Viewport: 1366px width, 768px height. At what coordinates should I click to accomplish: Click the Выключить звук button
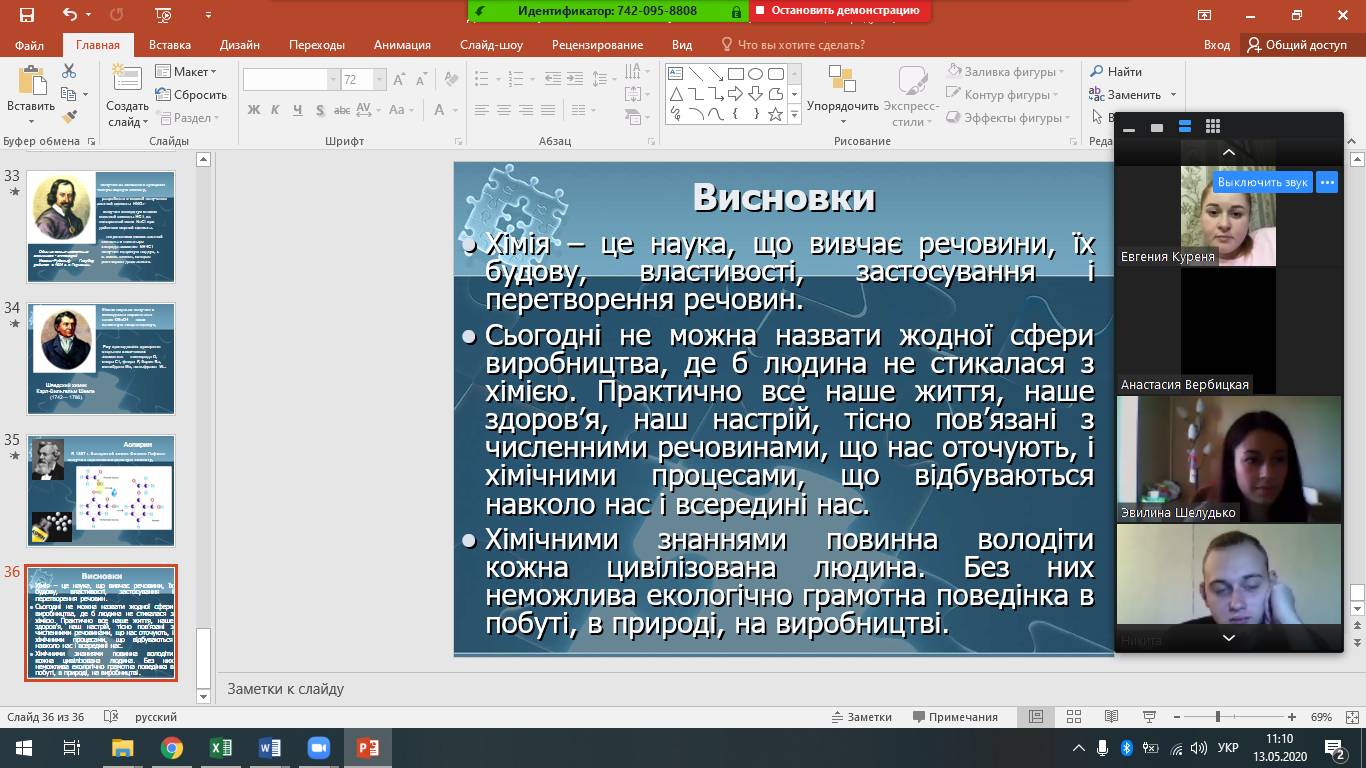tap(1262, 182)
